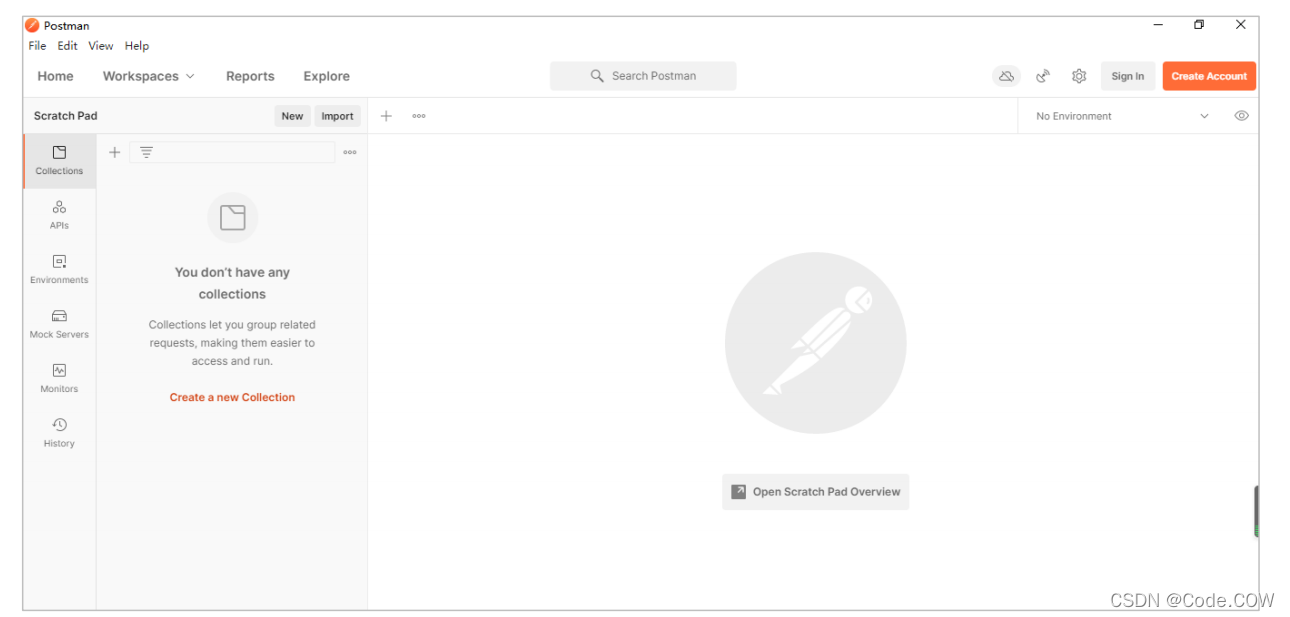Viewport: 1290px width, 617px height.
Task: Click the New button
Action: [x=292, y=116]
